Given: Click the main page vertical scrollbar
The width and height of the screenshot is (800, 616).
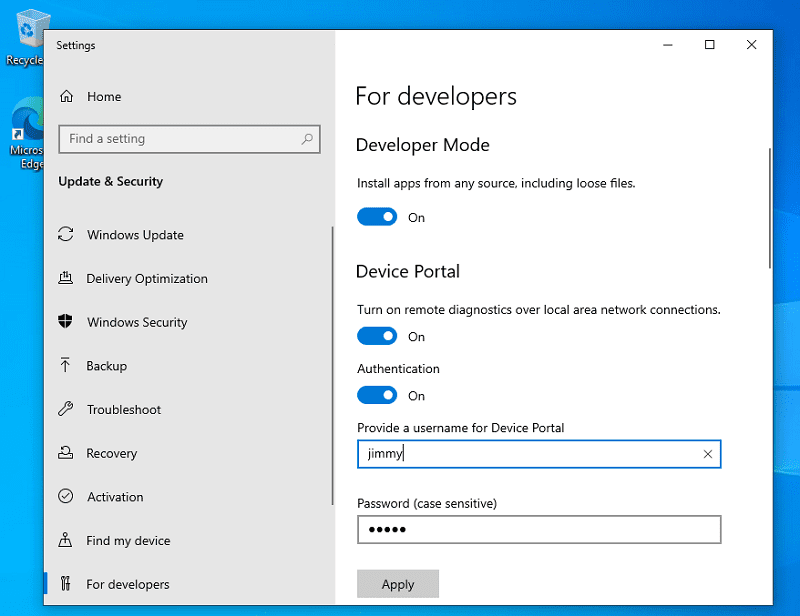Looking at the screenshot, I should coord(769,208).
